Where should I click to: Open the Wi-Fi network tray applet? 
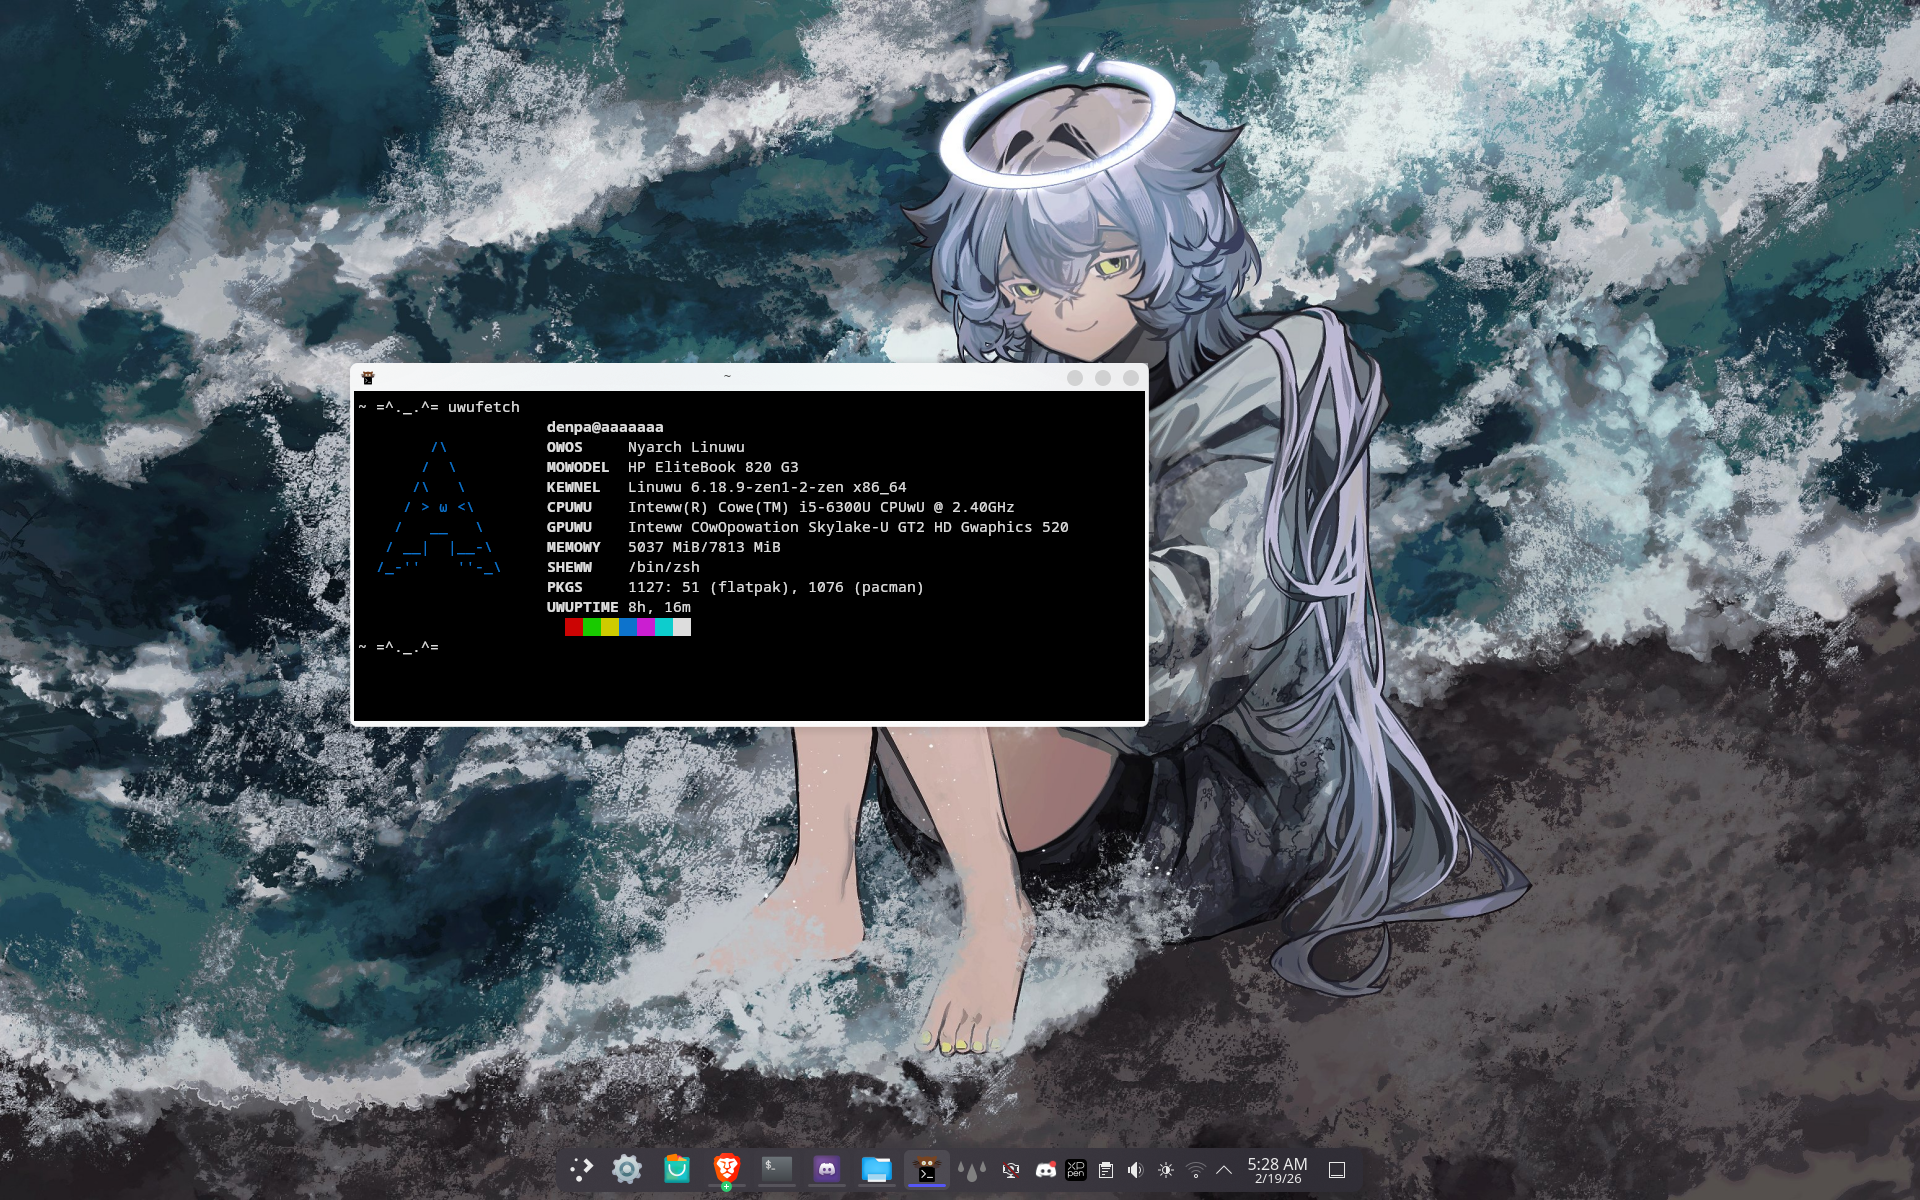(x=1196, y=1170)
